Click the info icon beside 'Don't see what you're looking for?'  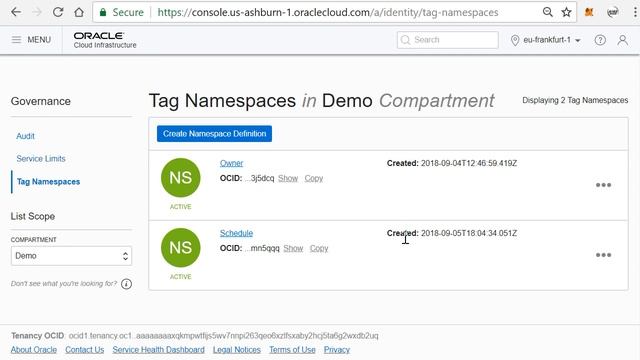click(127, 284)
